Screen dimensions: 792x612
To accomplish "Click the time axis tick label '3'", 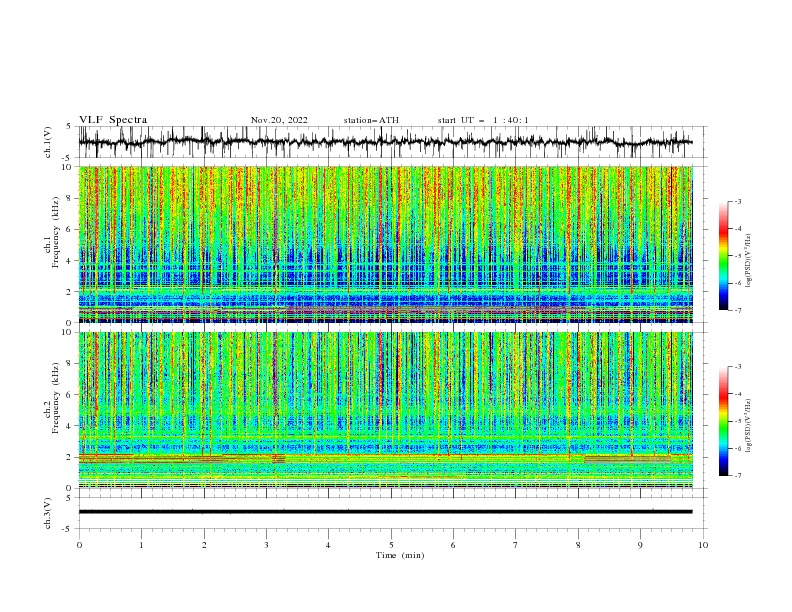I will click(x=266, y=545).
